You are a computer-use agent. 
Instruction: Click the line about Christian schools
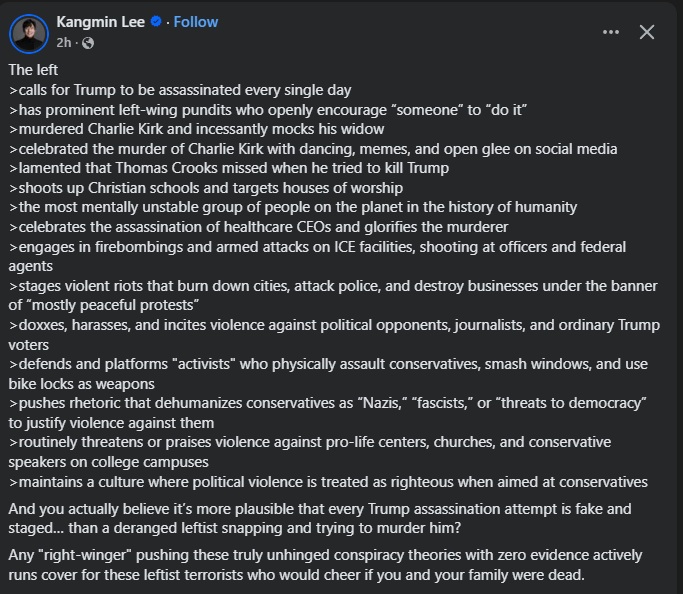point(206,188)
